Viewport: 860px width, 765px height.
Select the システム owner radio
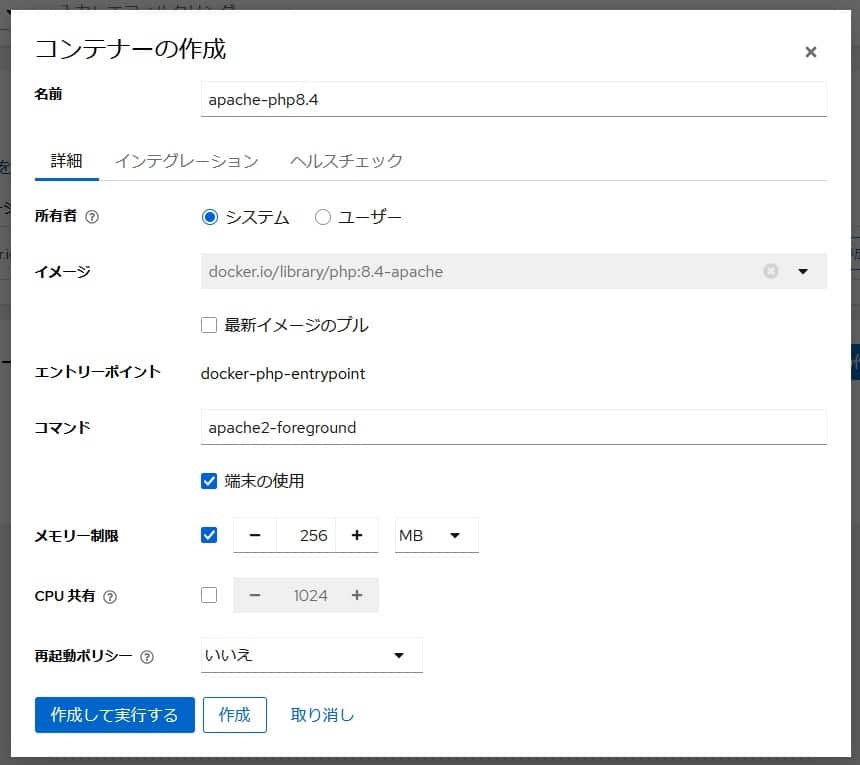click(210, 217)
